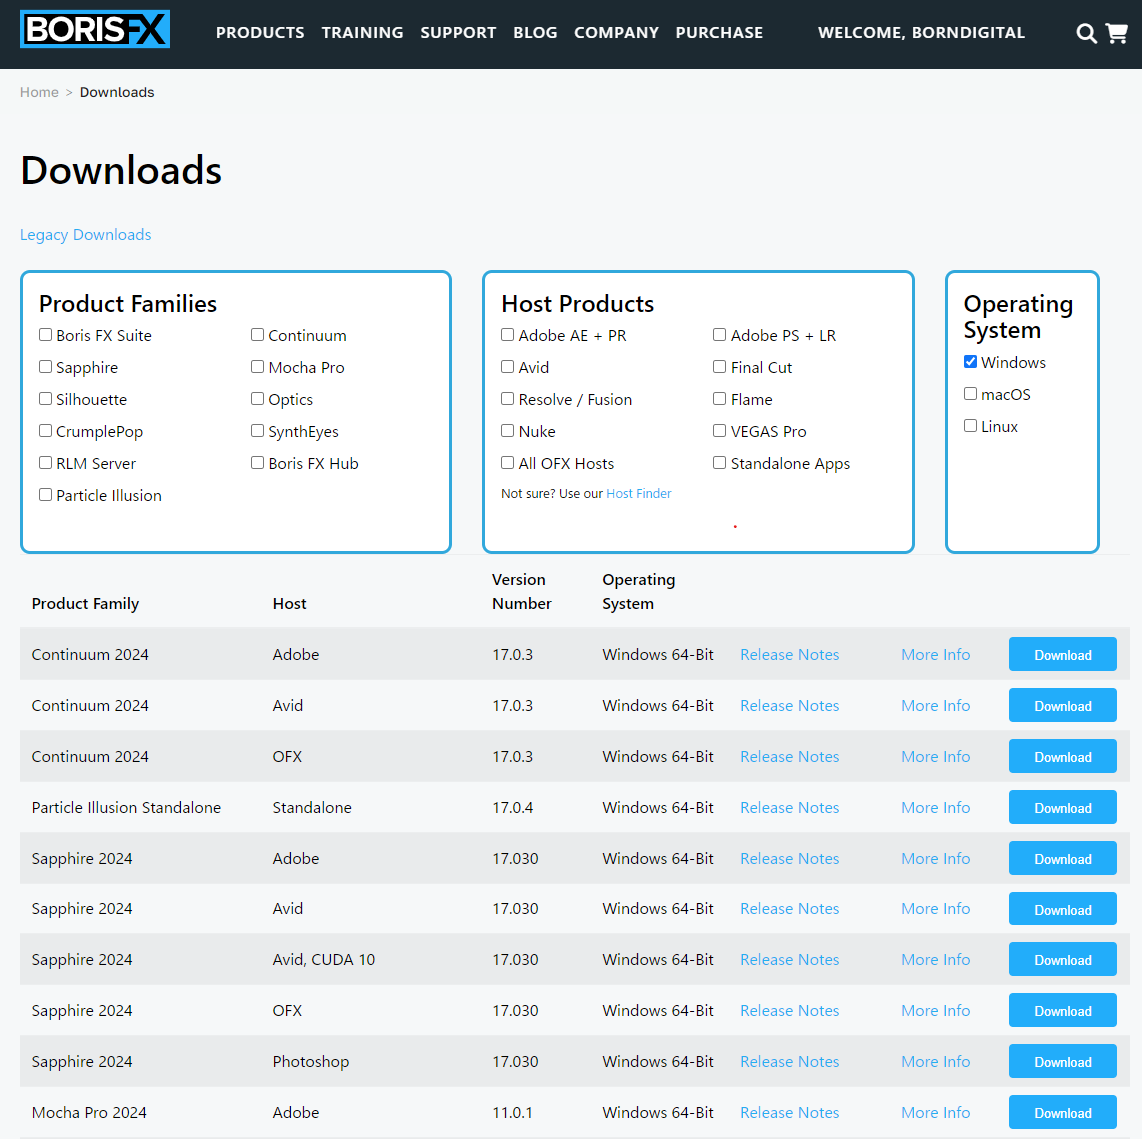Open the Welcome, BornDigital account menu
1142x1139 pixels.
coord(921,33)
